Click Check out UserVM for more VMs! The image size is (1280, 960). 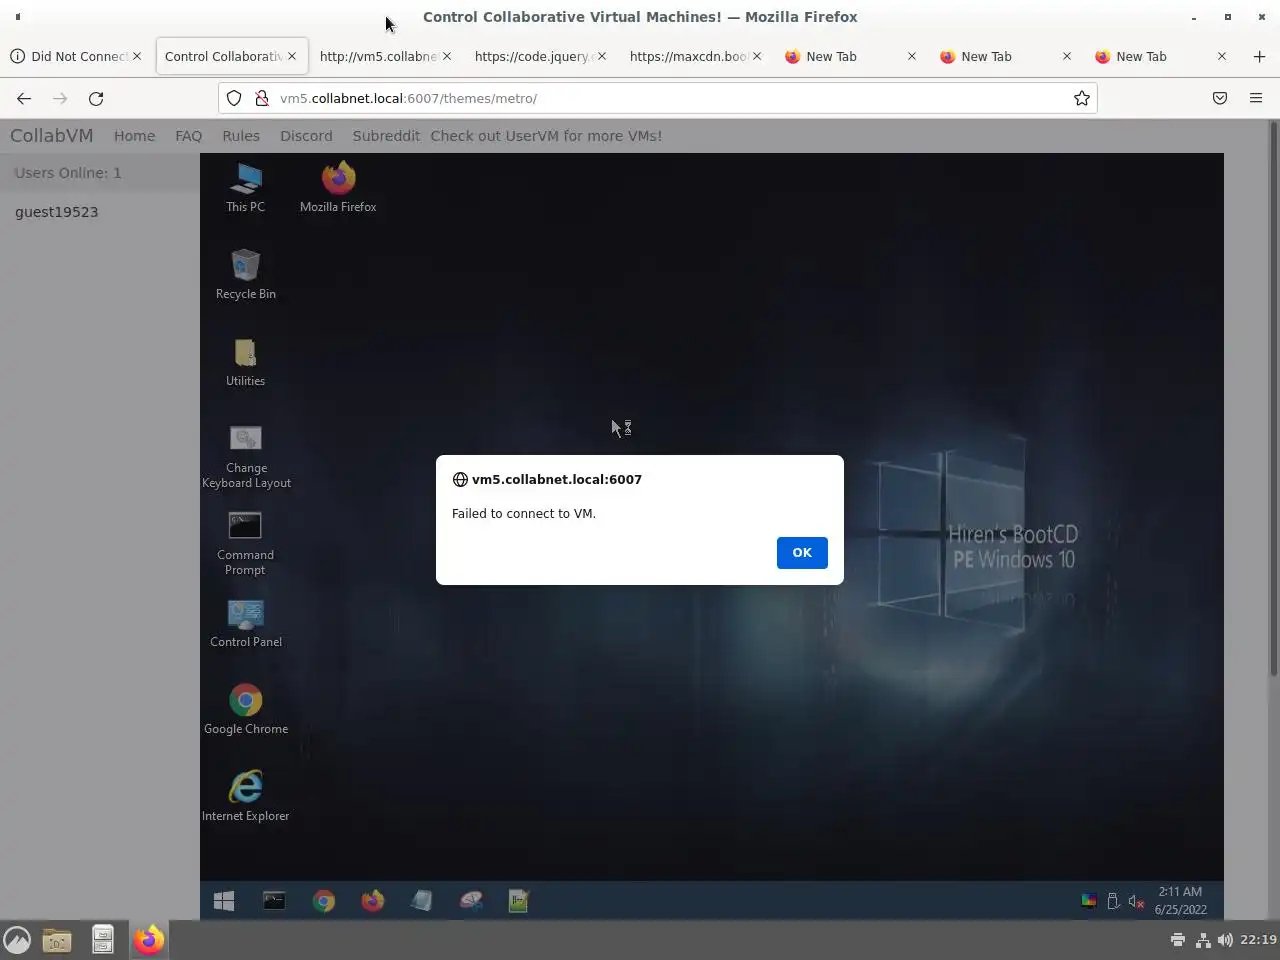point(546,136)
